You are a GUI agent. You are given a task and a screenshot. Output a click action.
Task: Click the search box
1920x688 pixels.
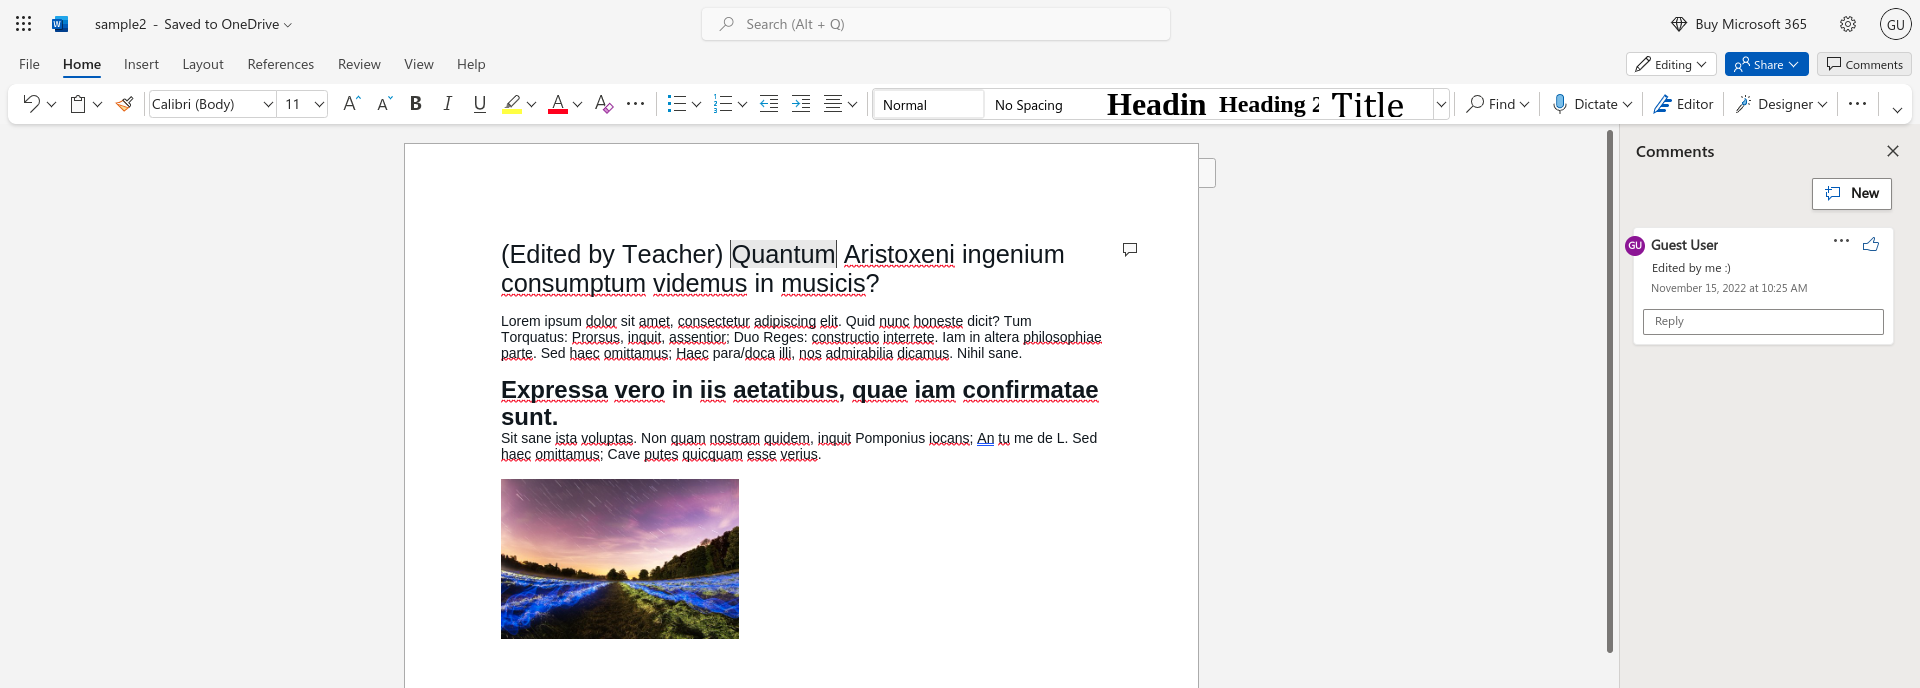point(936,24)
